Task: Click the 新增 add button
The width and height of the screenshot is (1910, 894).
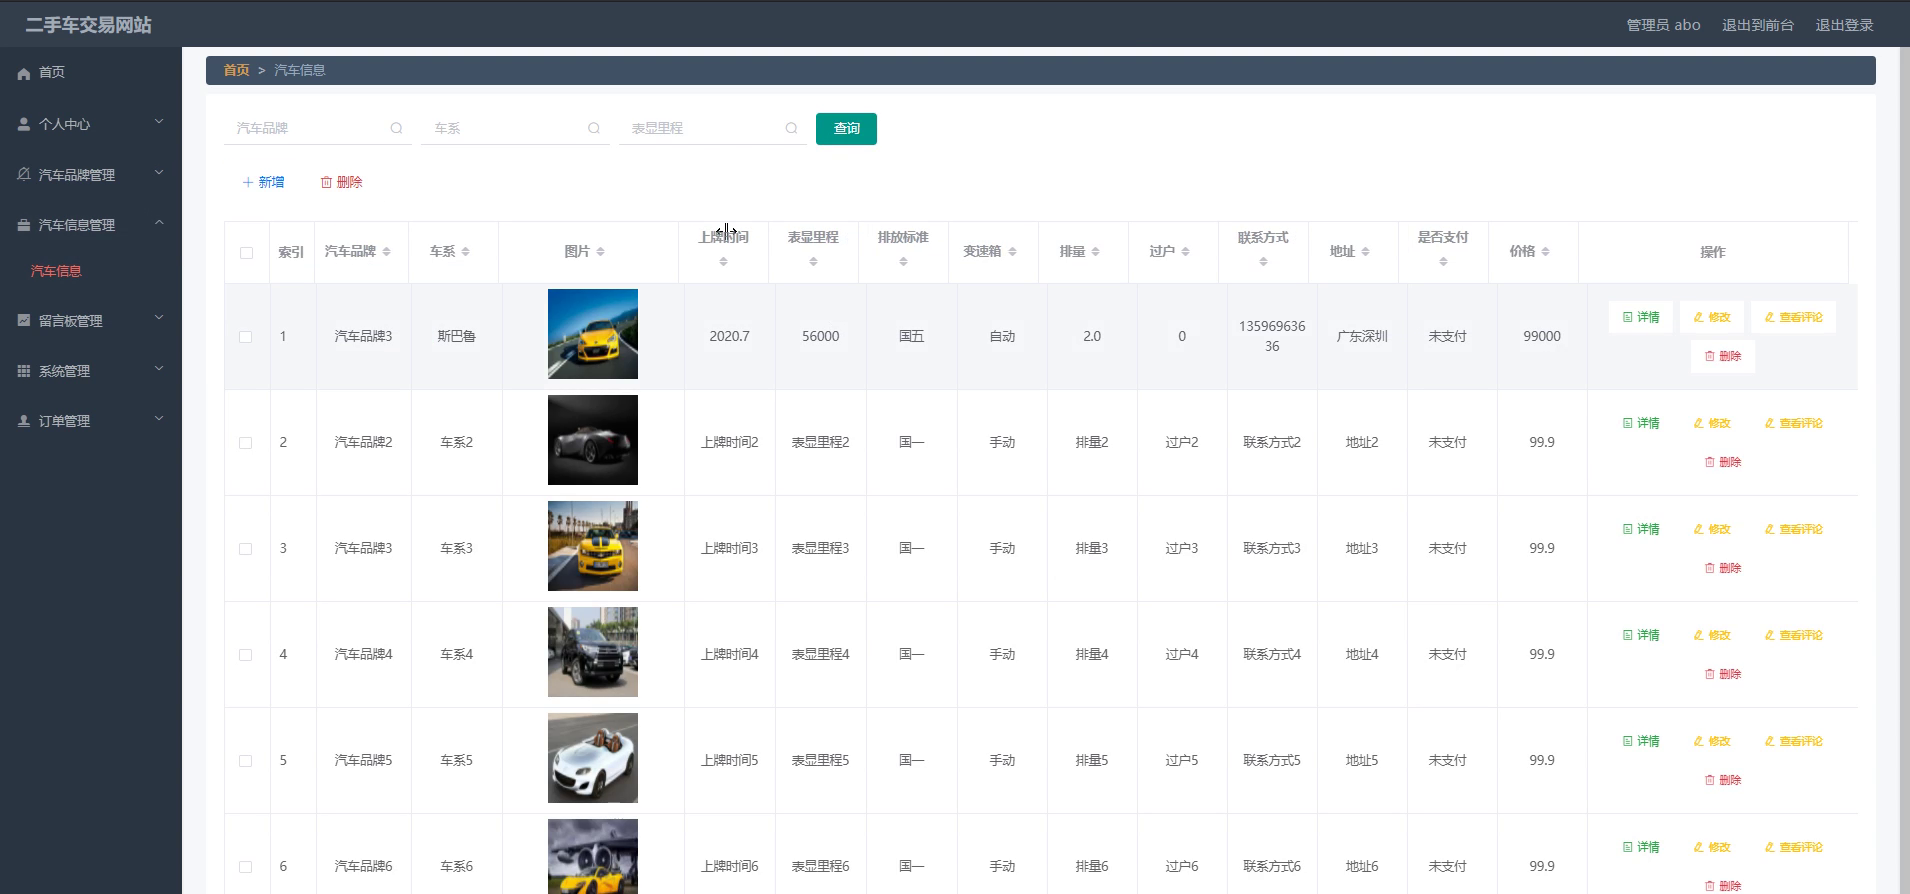Action: (263, 182)
